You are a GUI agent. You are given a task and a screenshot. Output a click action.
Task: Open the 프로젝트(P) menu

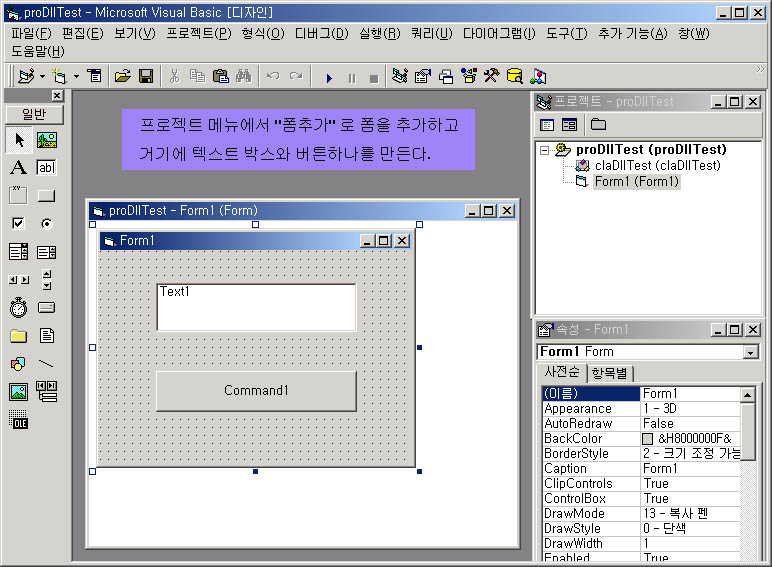point(198,33)
